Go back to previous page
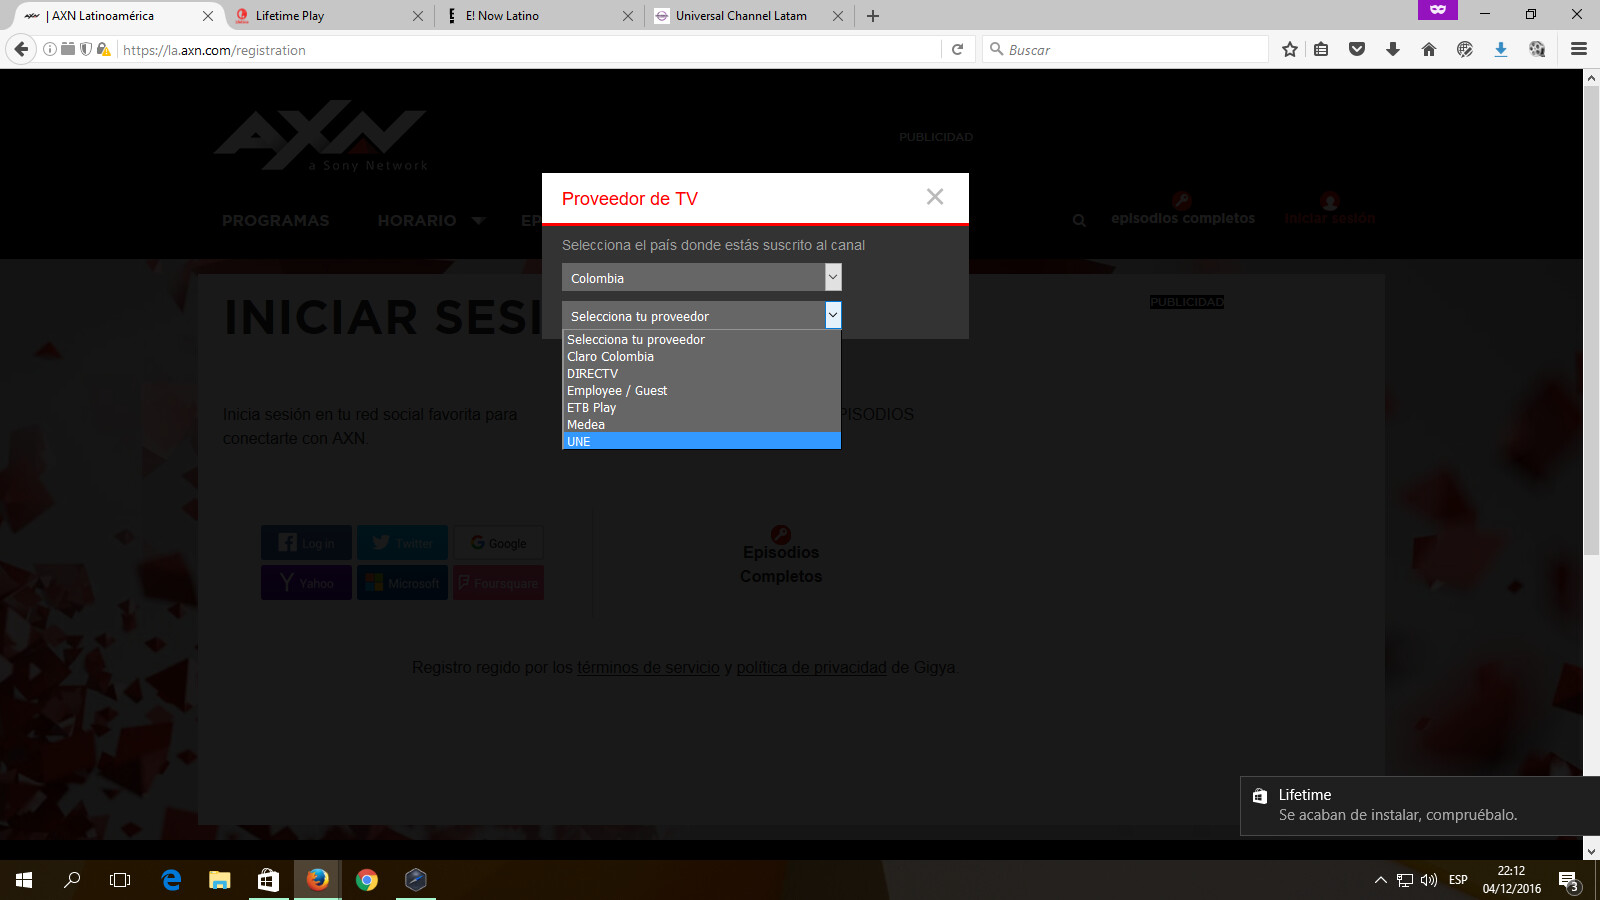 21,49
